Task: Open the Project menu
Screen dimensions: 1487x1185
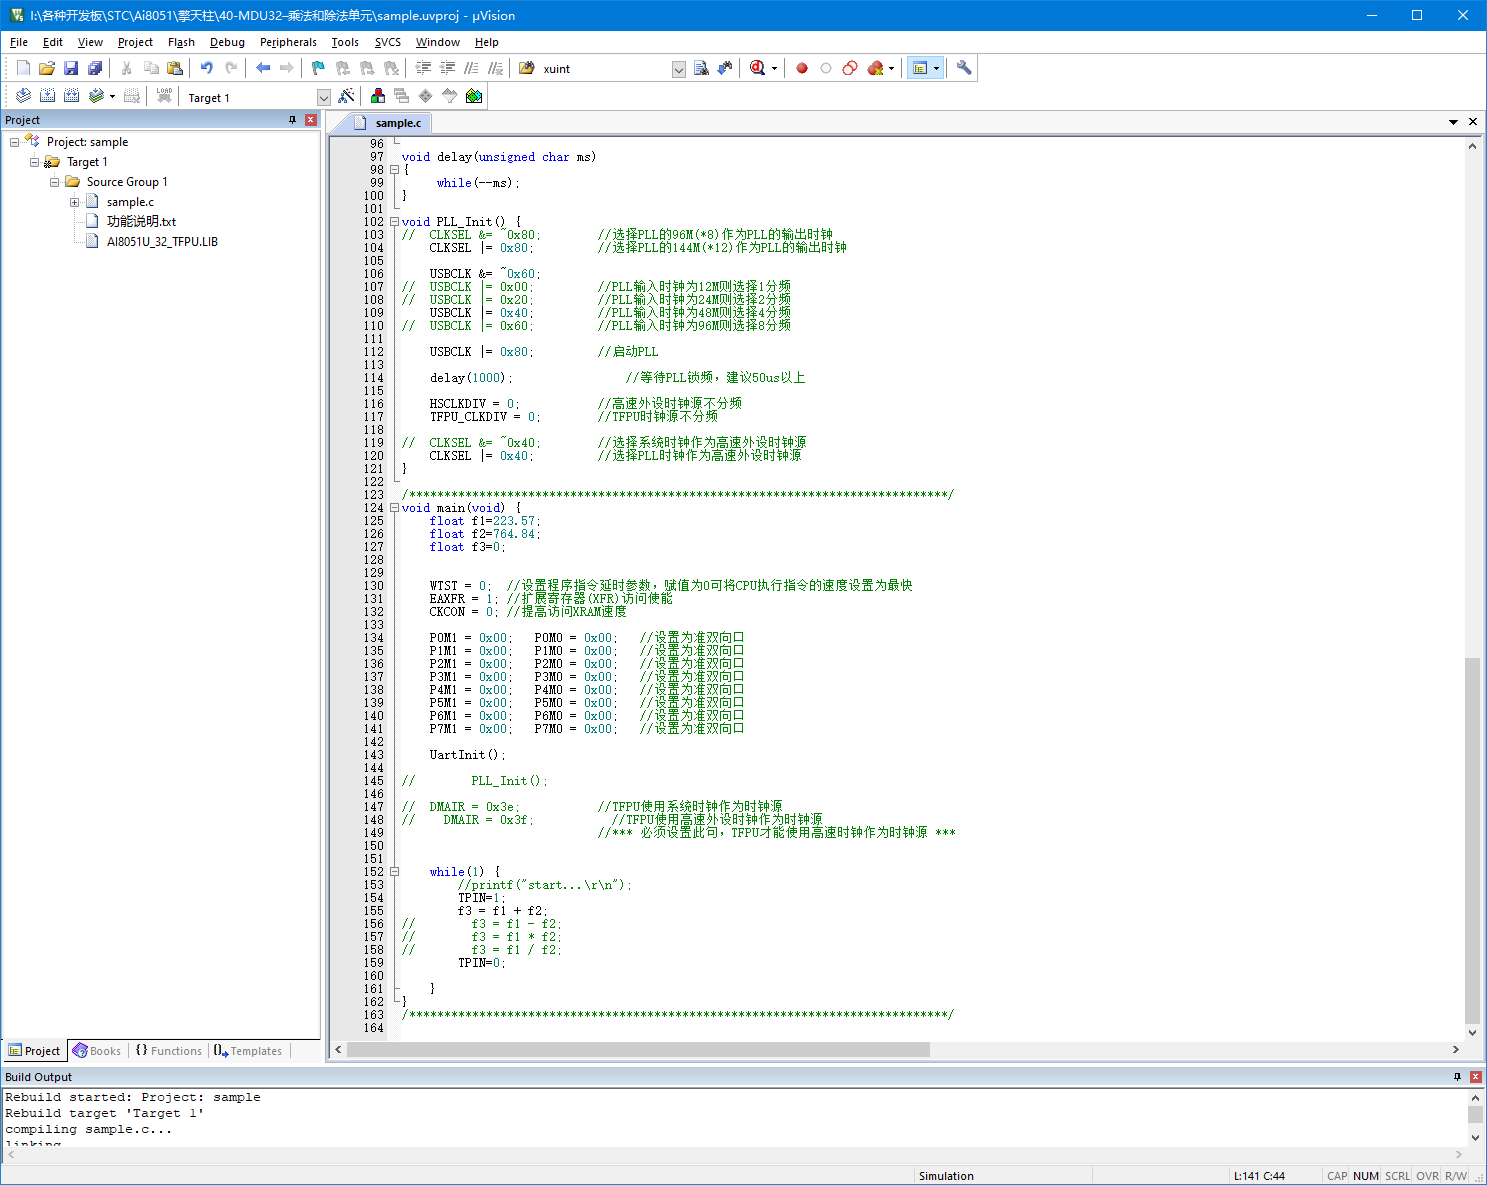Action: tap(135, 42)
